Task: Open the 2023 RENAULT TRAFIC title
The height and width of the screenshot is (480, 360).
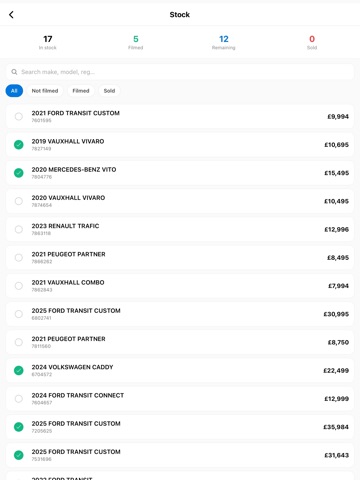Action: click(65, 226)
